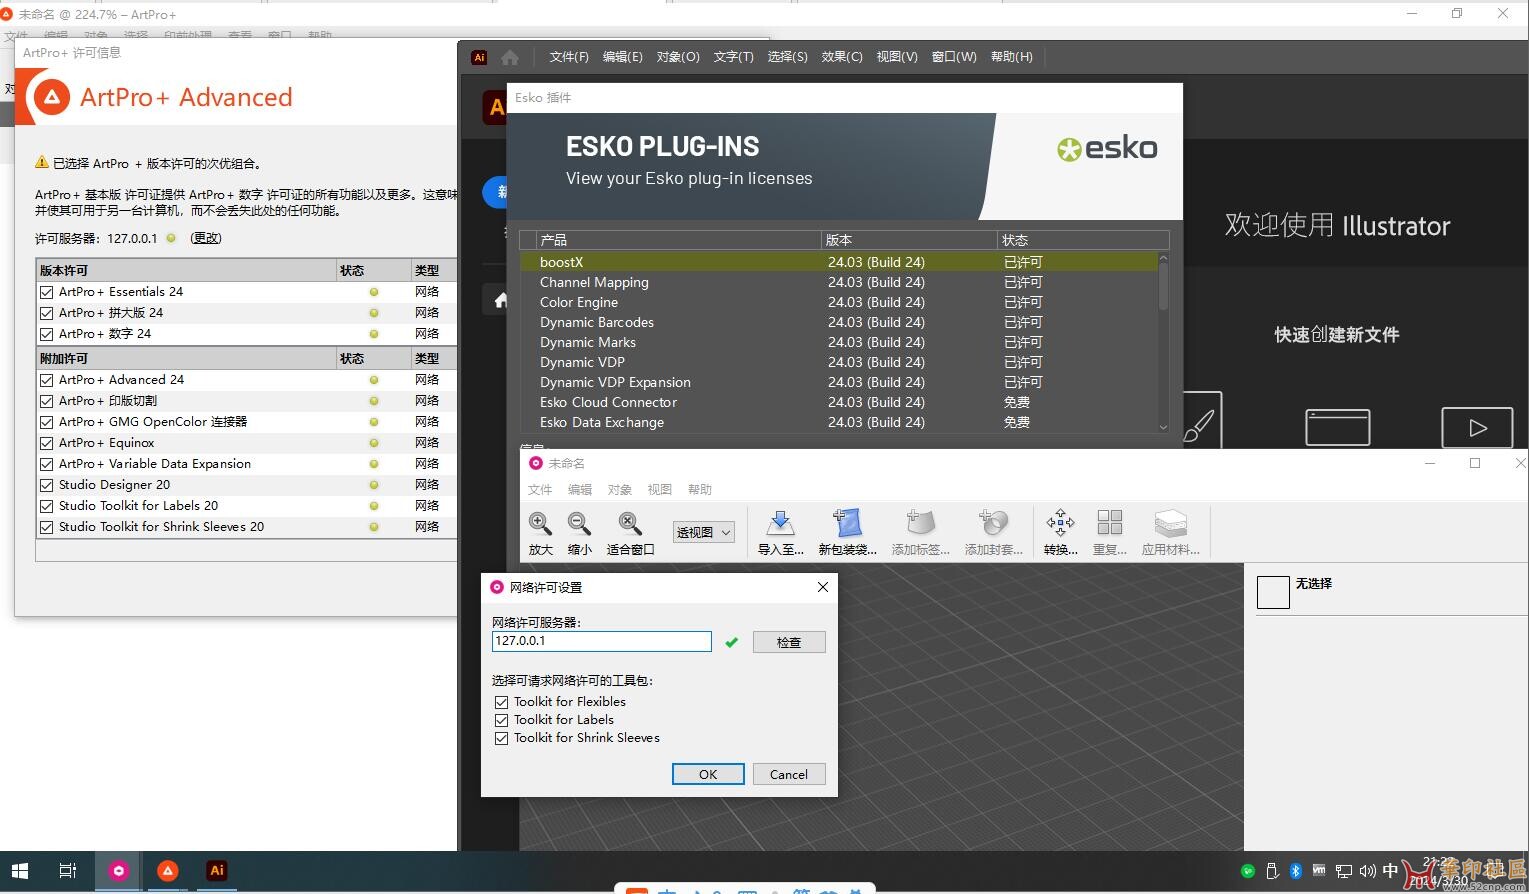Uncheck ArtPro+ 拼大版 24 license
The height and width of the screenshot is (894, 1529).
click(46, 313)
